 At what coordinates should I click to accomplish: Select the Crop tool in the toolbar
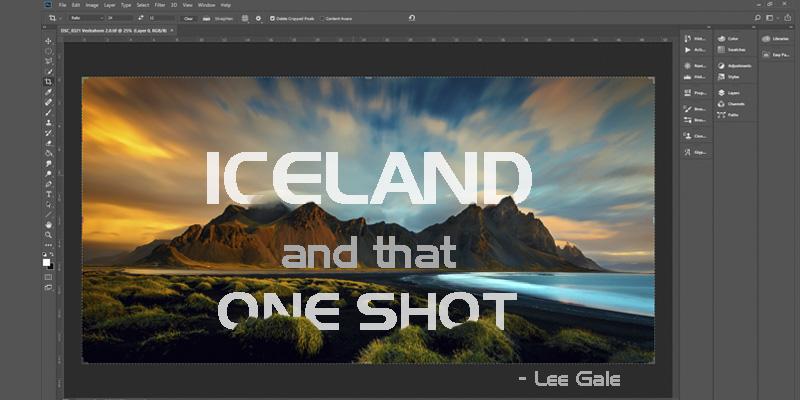(x=48, y=82)
